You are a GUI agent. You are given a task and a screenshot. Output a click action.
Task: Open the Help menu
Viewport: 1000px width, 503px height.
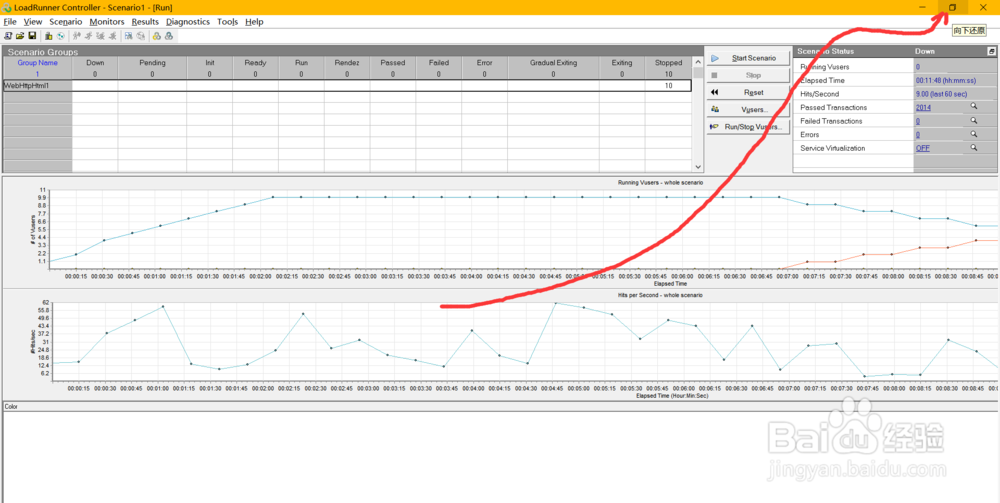click(x=254, y=22)
